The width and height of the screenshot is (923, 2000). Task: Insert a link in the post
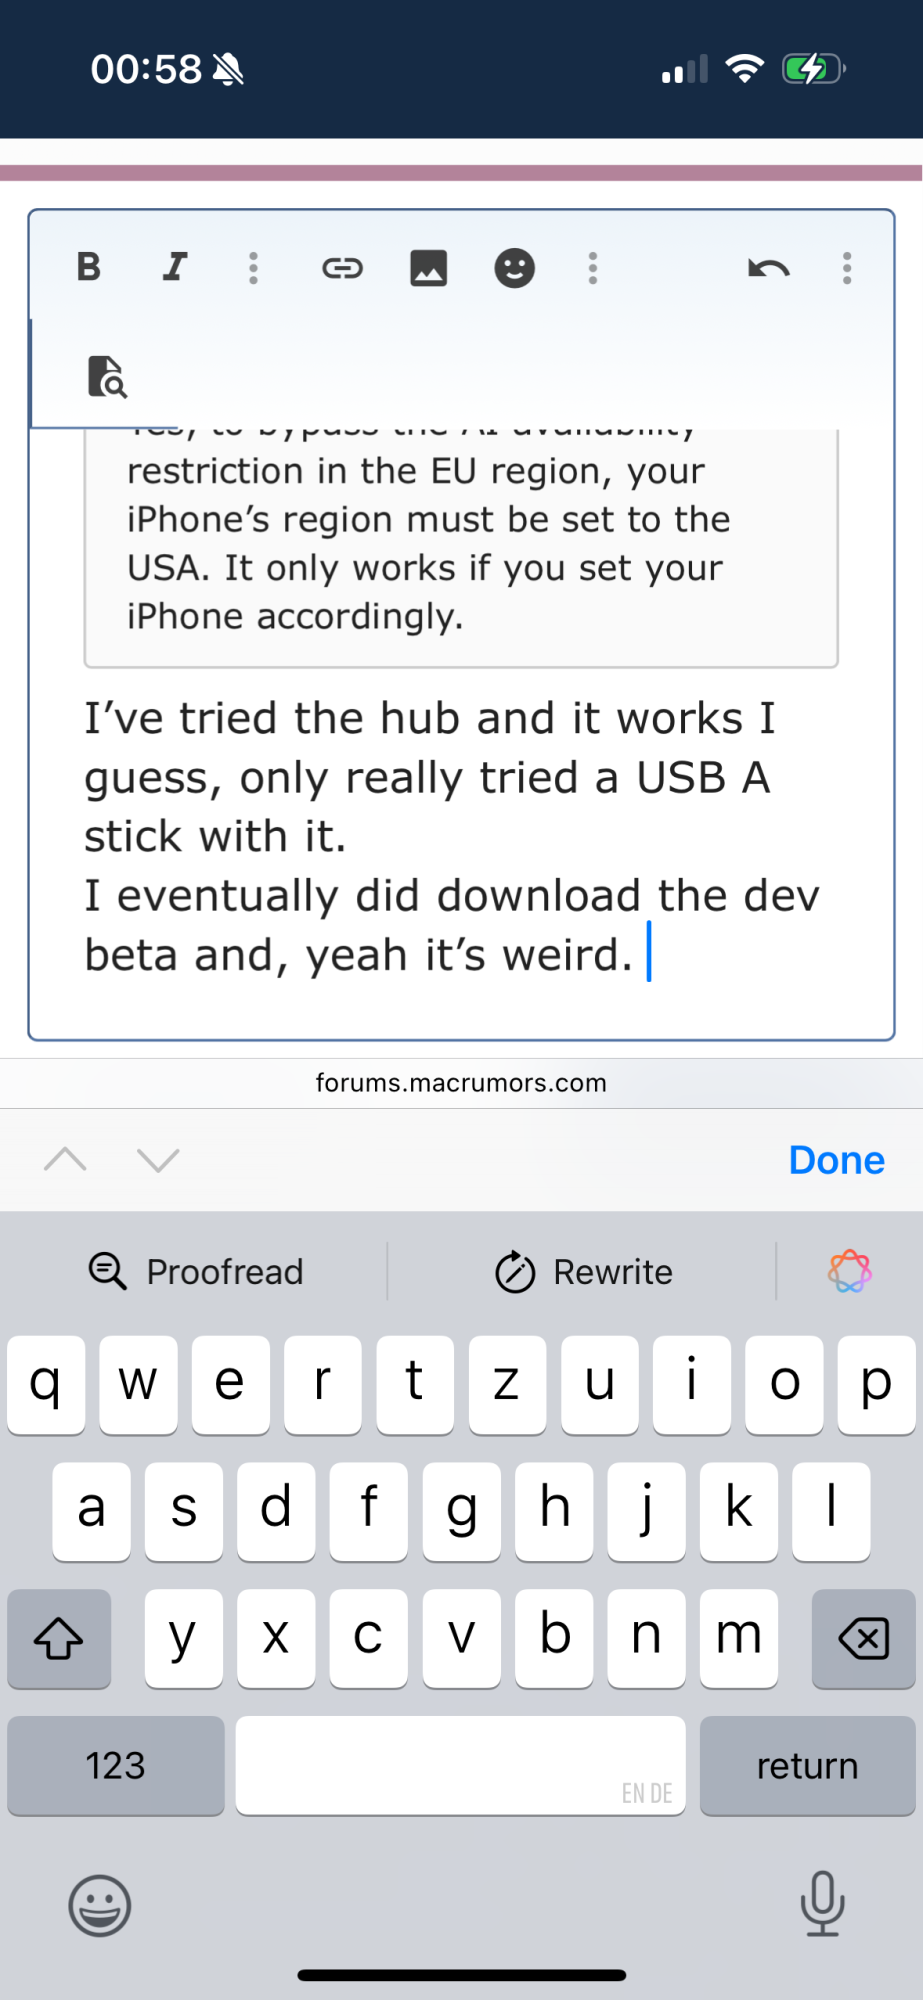[x=342, y=268]
